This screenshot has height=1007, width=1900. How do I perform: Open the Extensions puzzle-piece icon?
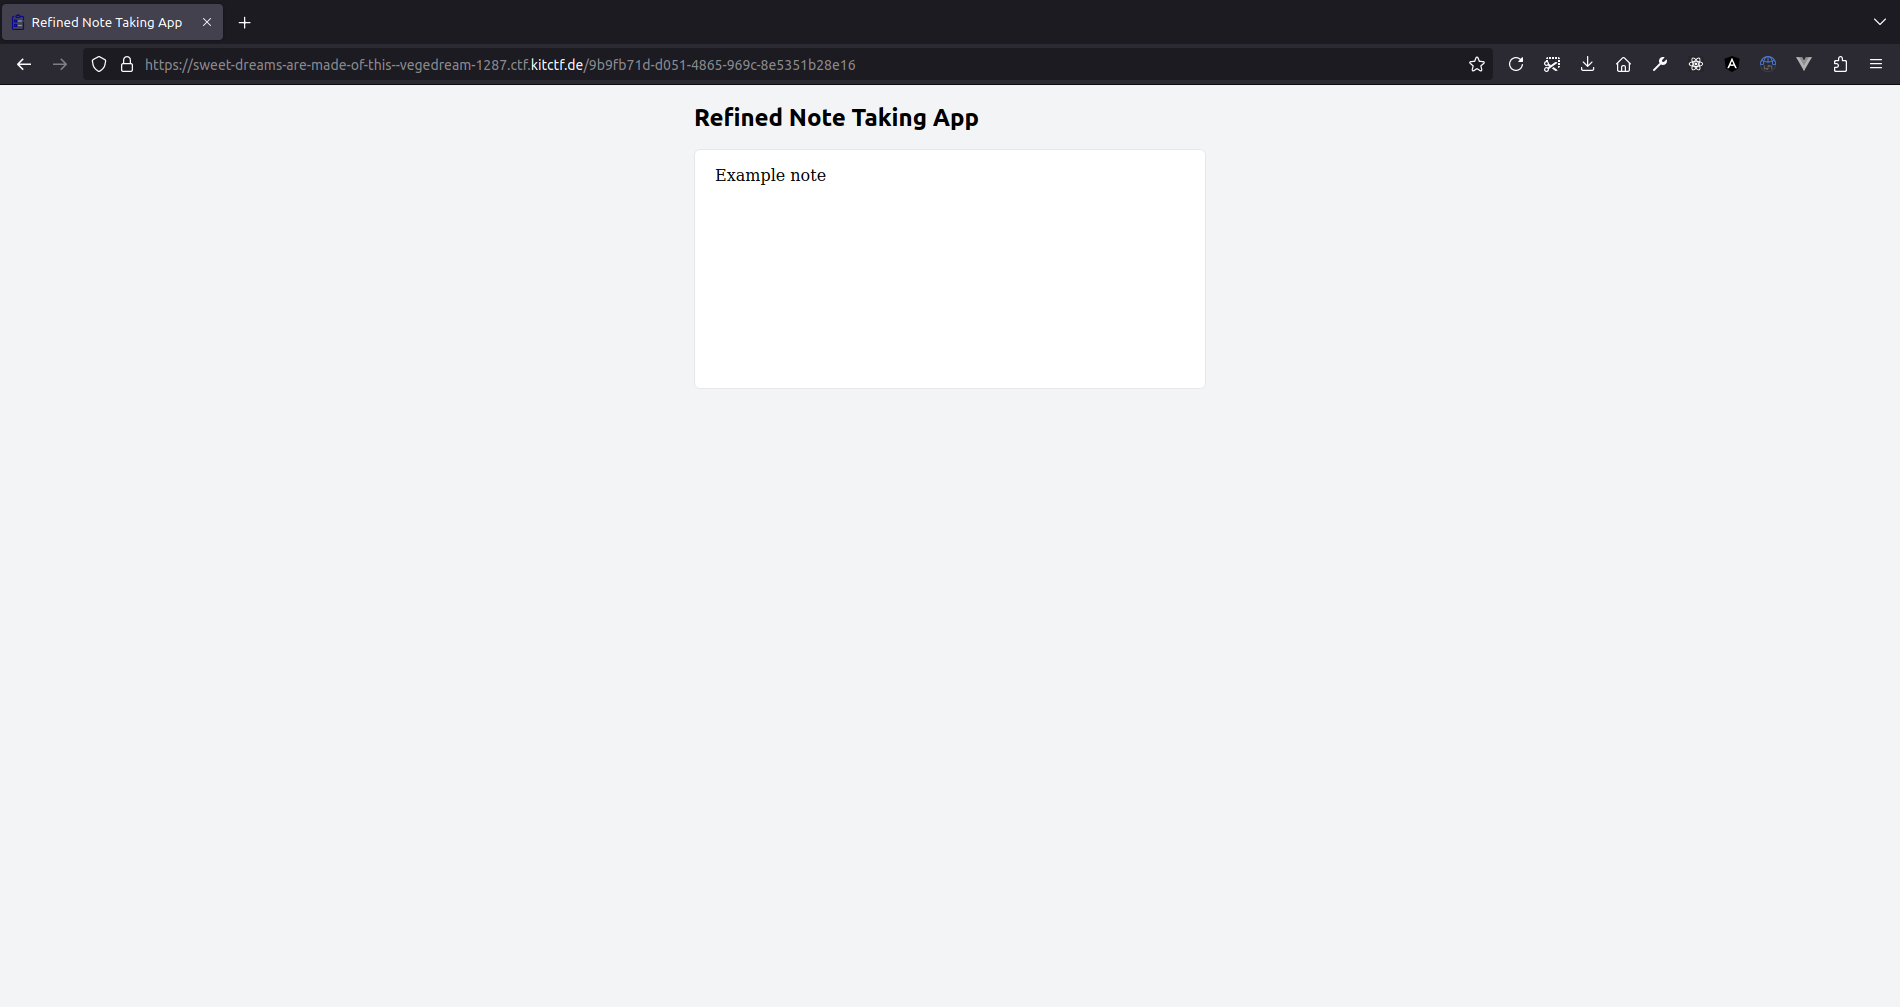(x=1841, y=63)
